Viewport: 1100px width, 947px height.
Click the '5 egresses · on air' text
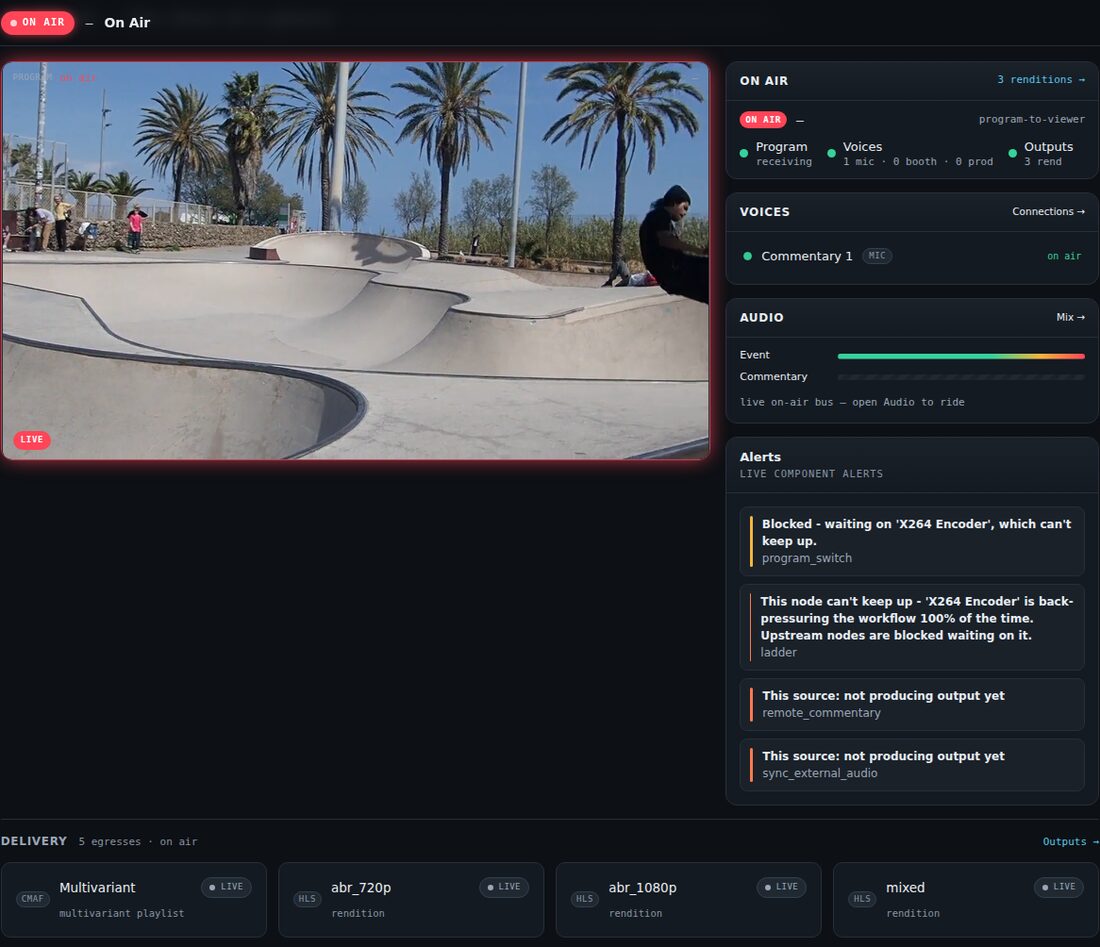[x=138, y=842]
